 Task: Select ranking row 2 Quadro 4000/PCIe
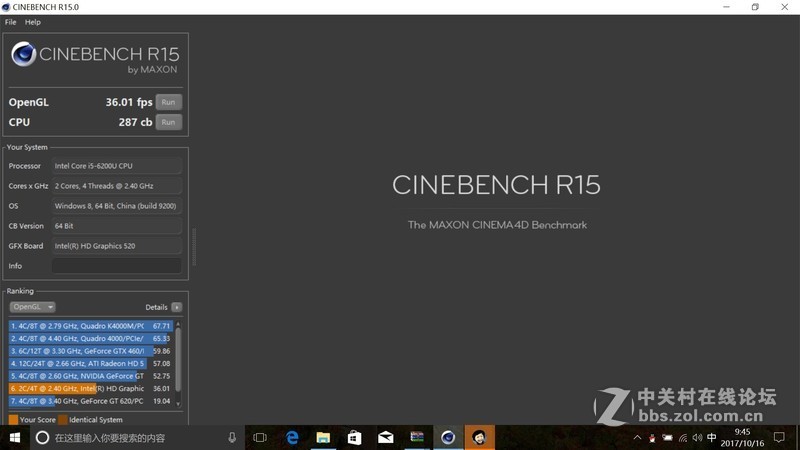pos(90,338)
